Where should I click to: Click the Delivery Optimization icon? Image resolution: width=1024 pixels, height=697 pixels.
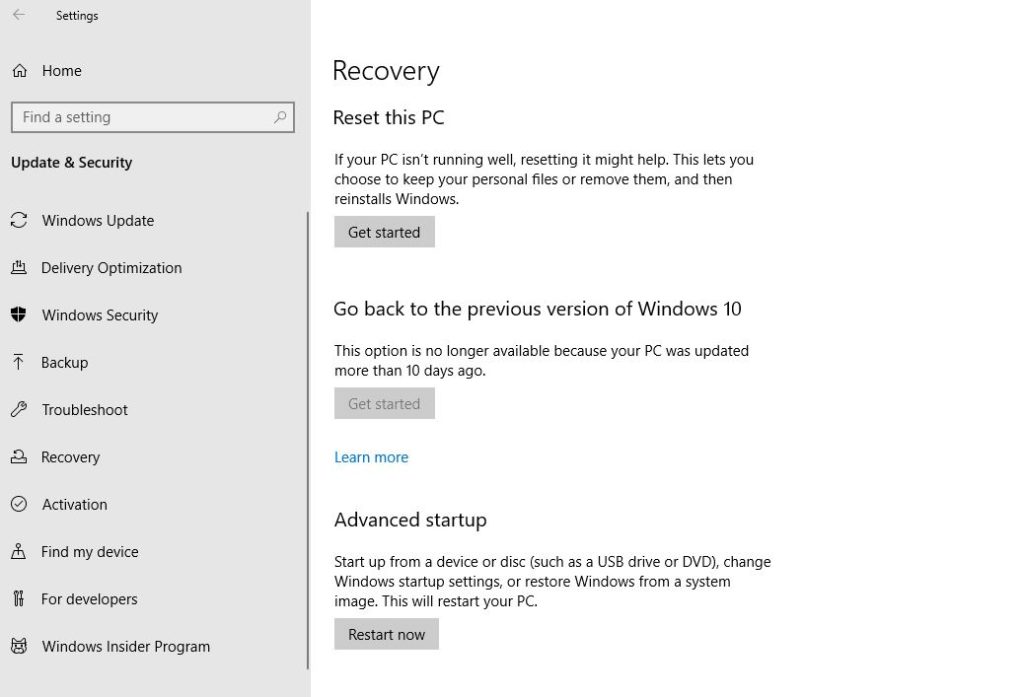[19, 267]
